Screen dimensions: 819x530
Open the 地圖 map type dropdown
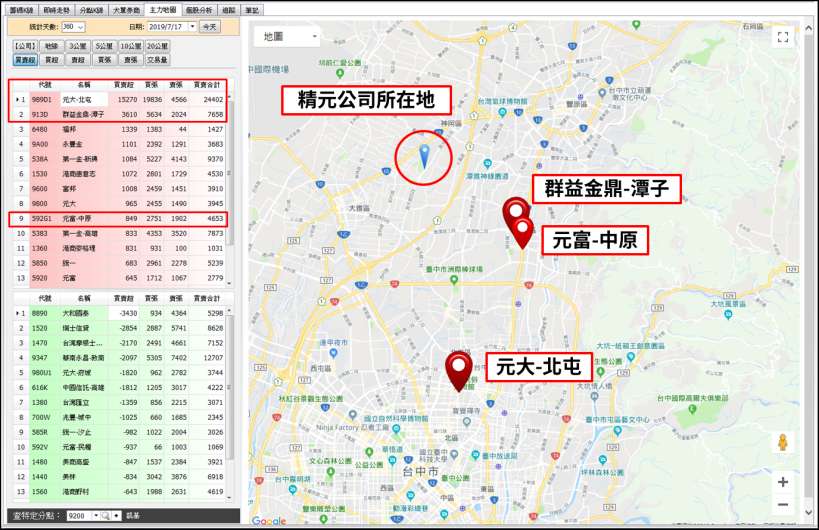[x=287, y=37]
